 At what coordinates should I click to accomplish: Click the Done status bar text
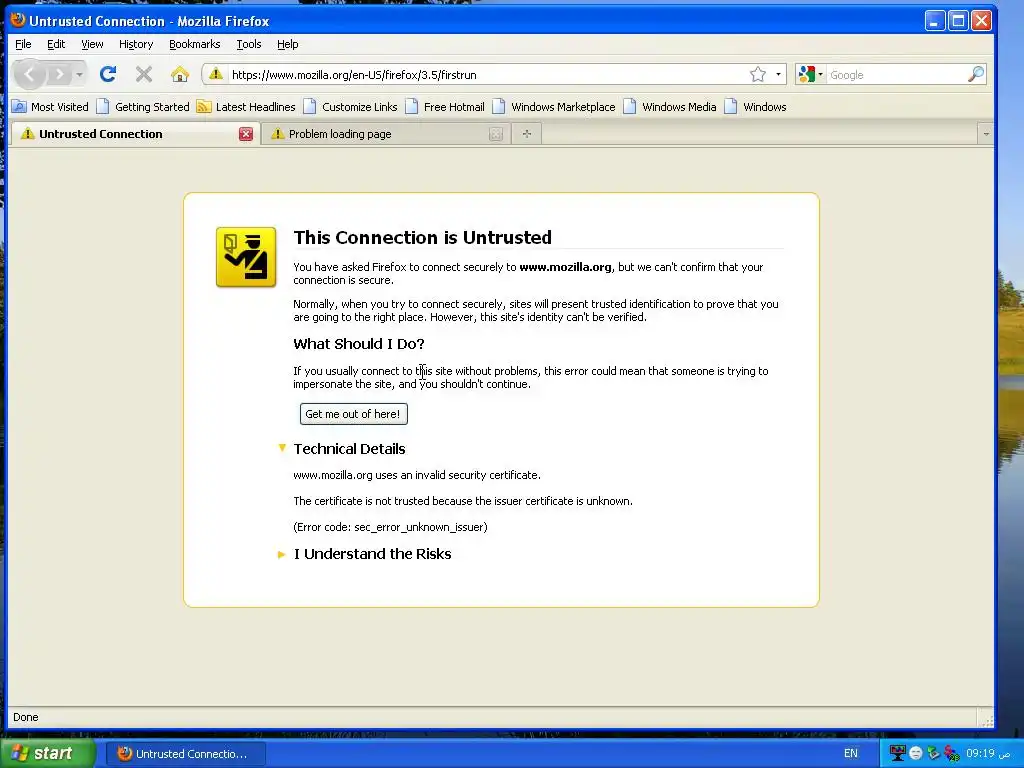(25, 717)
